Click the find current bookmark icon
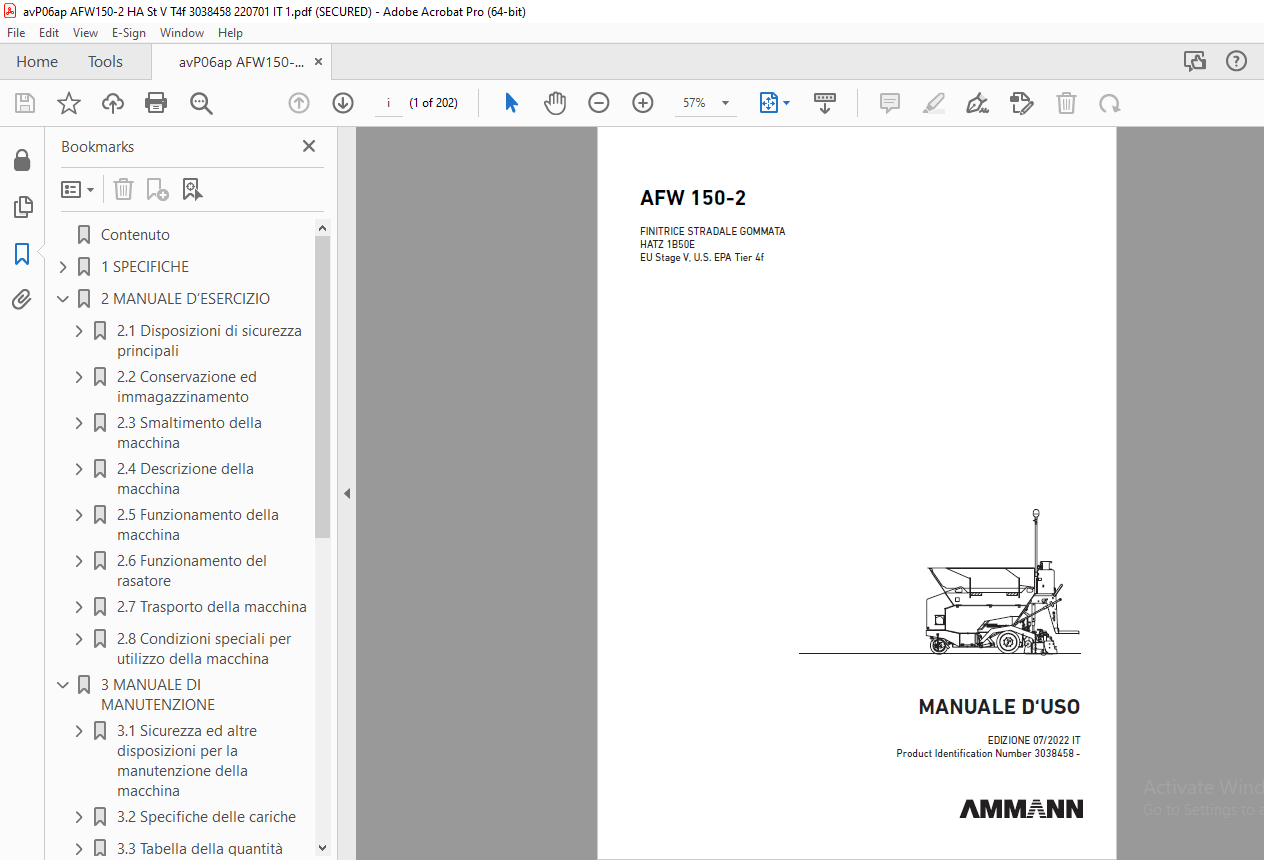The image size is (1264, 860). (x=192, y=189)
